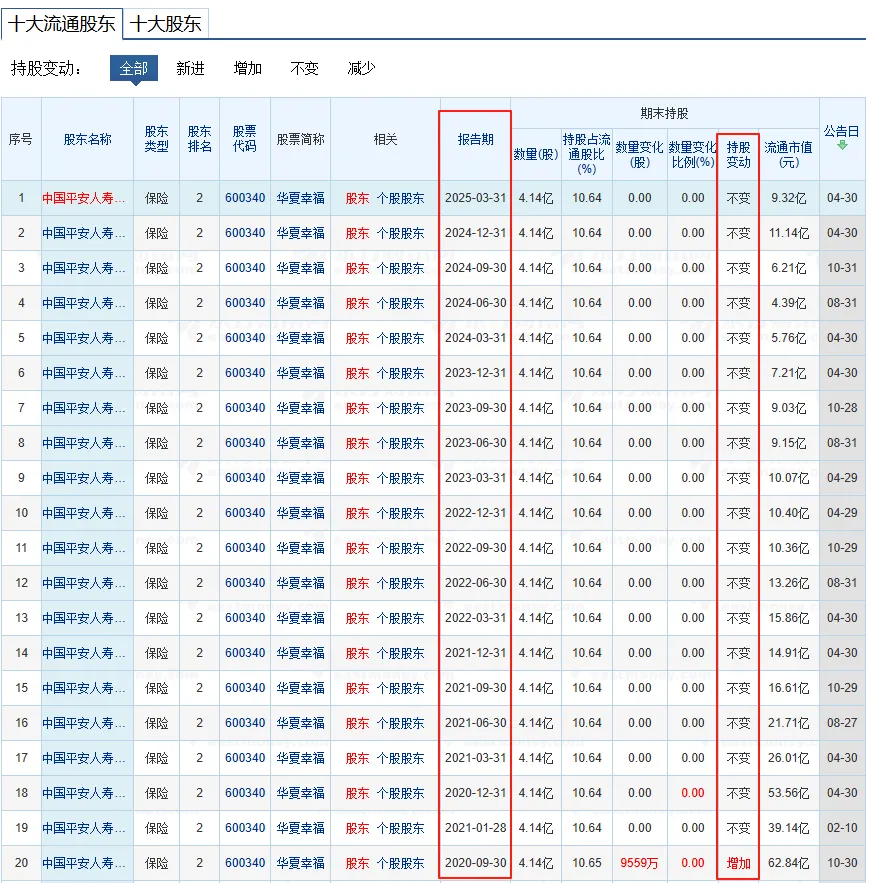Open 600340 link in 2022-09-30 row
This screenshot has width=871, height=883.
(245, 548)
